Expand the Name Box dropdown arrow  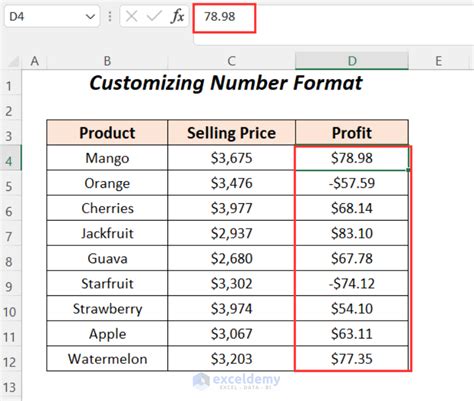point(90,16)
